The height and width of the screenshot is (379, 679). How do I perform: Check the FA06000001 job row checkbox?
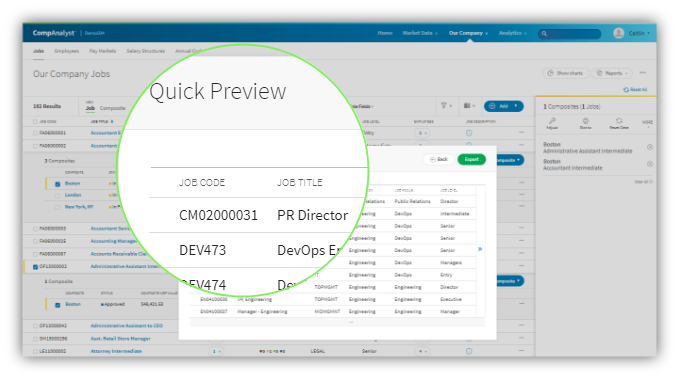click(36, 133)
